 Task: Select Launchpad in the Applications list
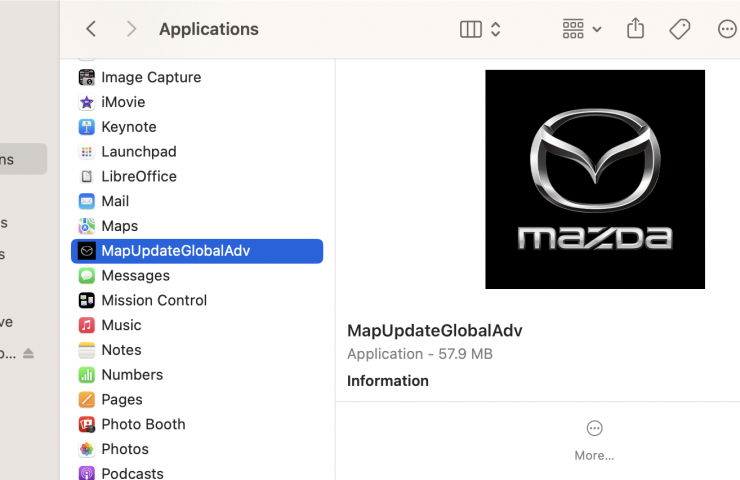pyautogui.click(x=138, y=152)
